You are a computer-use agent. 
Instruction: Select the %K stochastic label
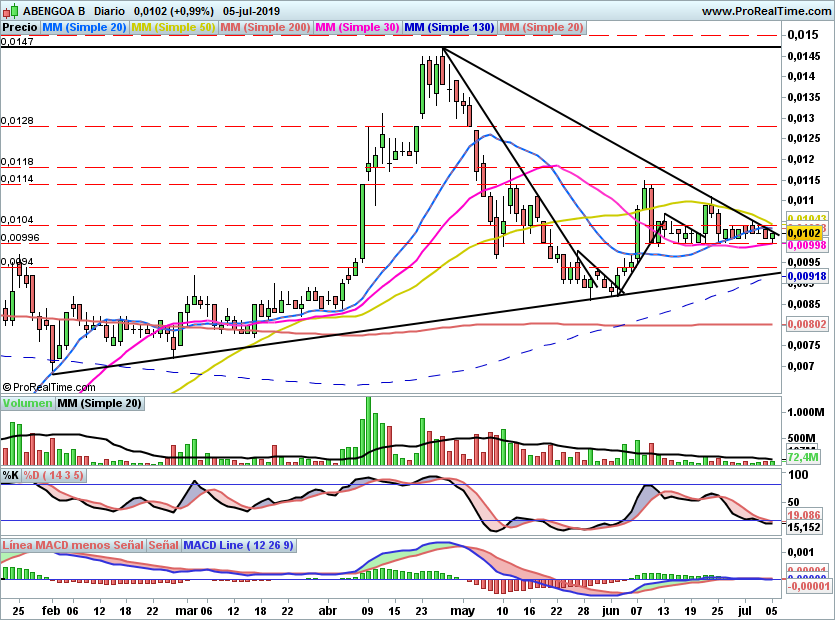pyautogui.click(x=11, y=475)
